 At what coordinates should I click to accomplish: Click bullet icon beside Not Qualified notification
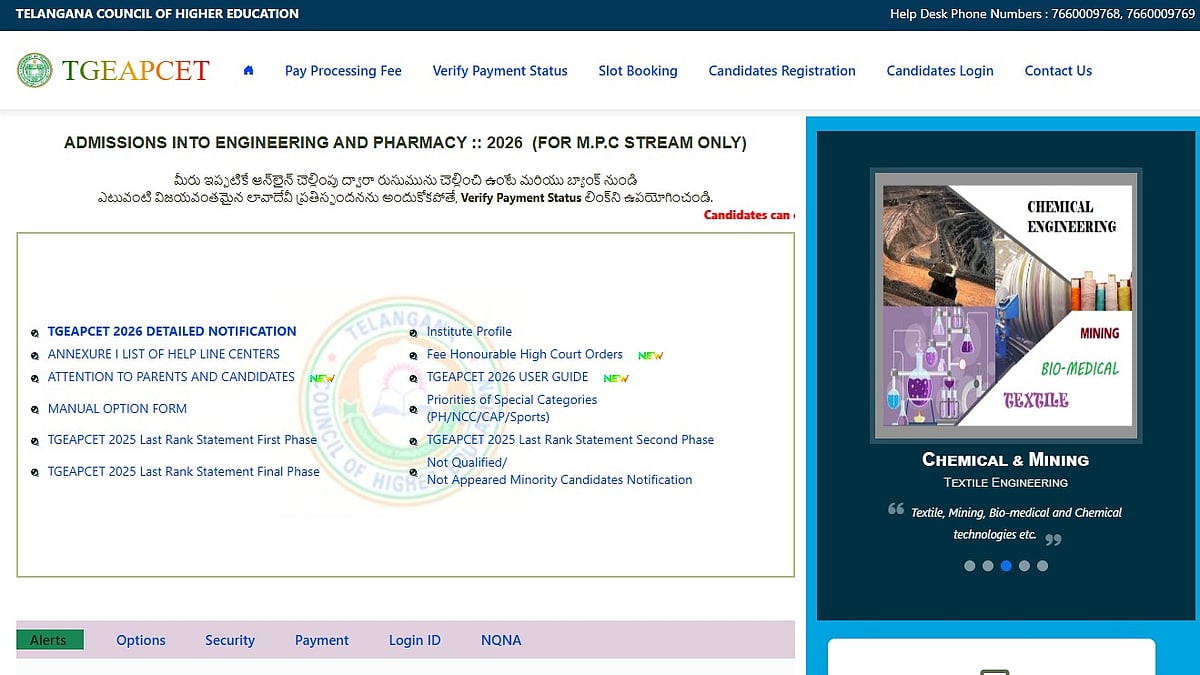pos(415,472)
